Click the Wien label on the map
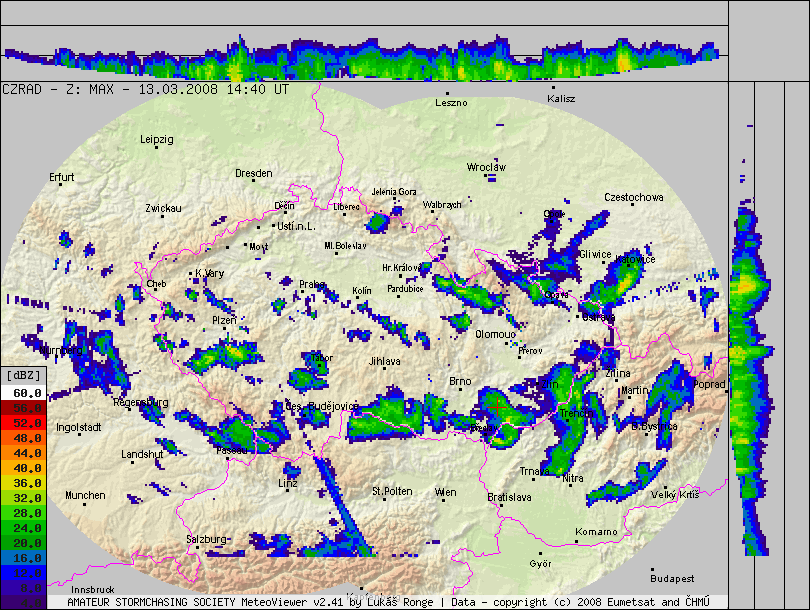The height and width of the screenshot is (610, 810). (x=445, y=492)
